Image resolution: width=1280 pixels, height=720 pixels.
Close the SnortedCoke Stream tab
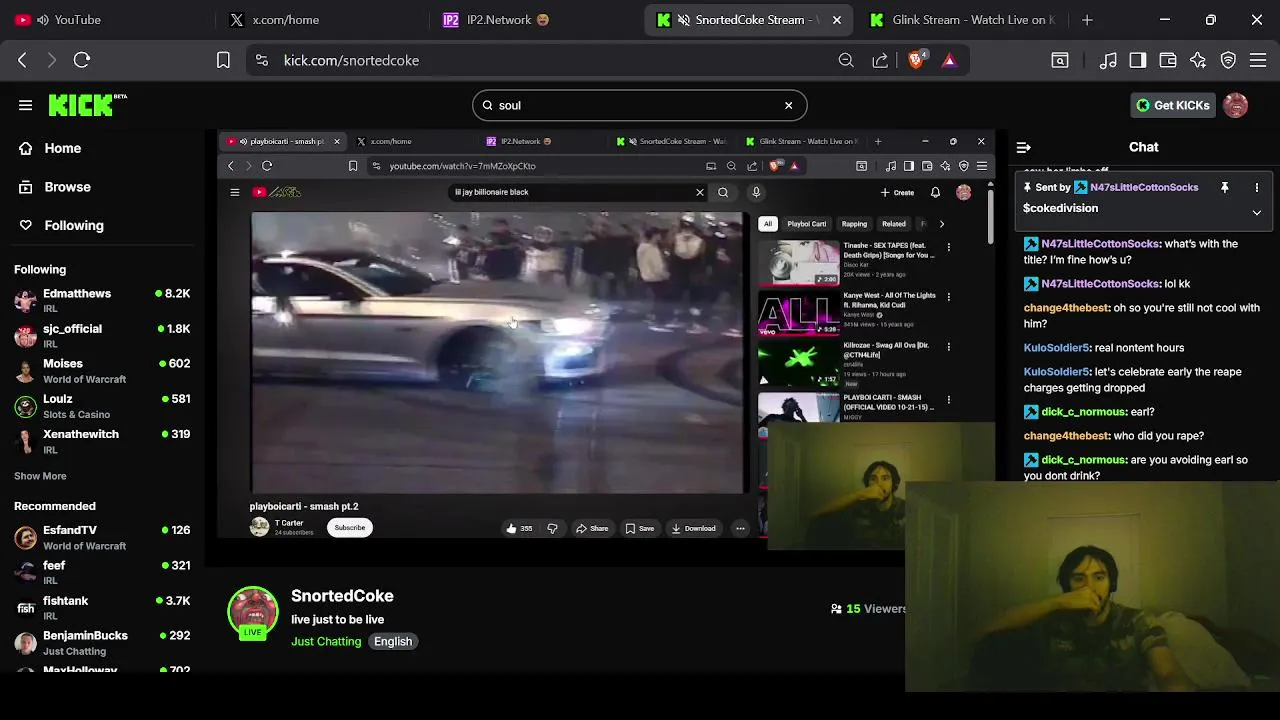pyautogui.click(x=837, y=20)
